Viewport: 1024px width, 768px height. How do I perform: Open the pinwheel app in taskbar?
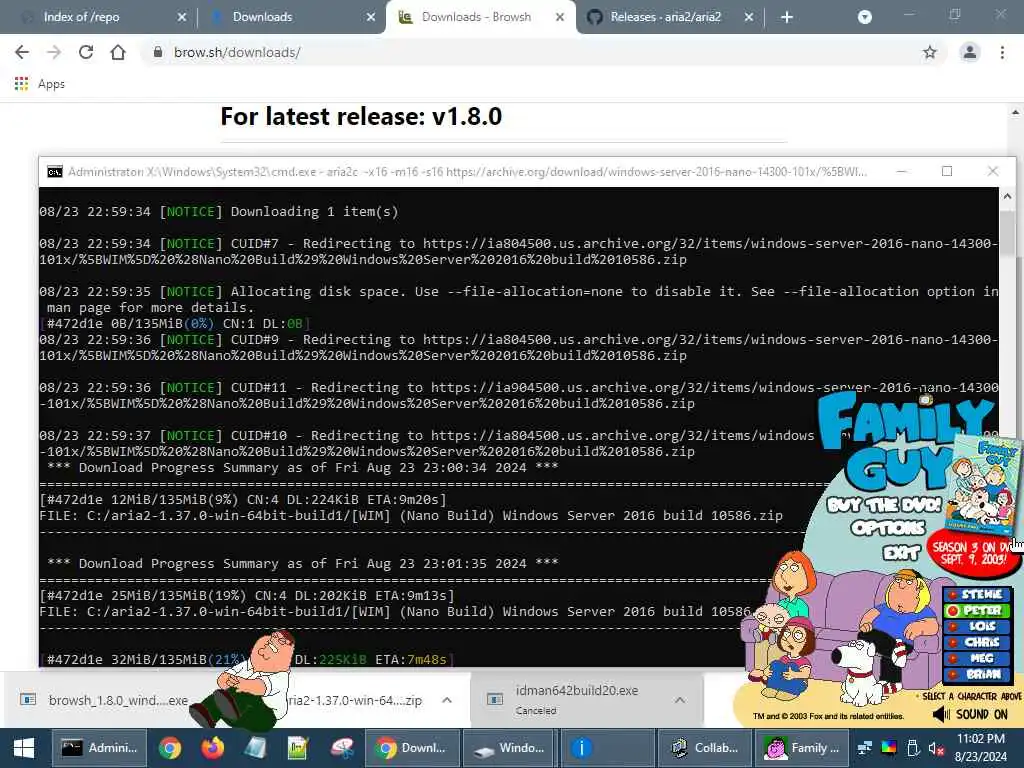click(341, 748)
